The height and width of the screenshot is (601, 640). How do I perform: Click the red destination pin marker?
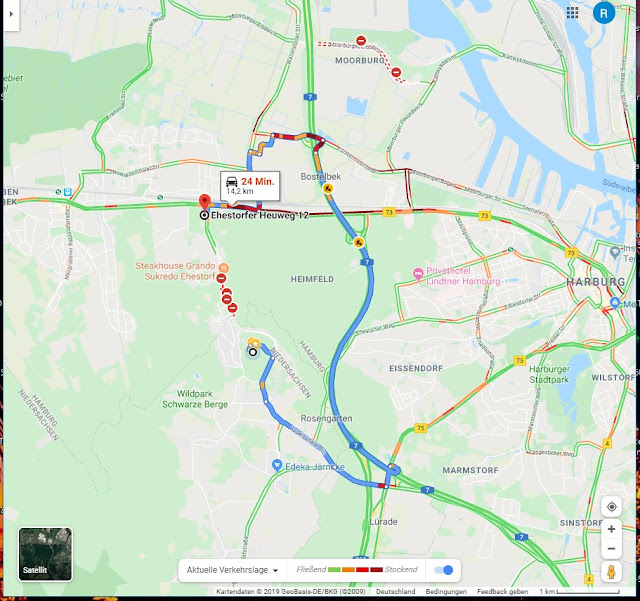[x=204, y=203]
